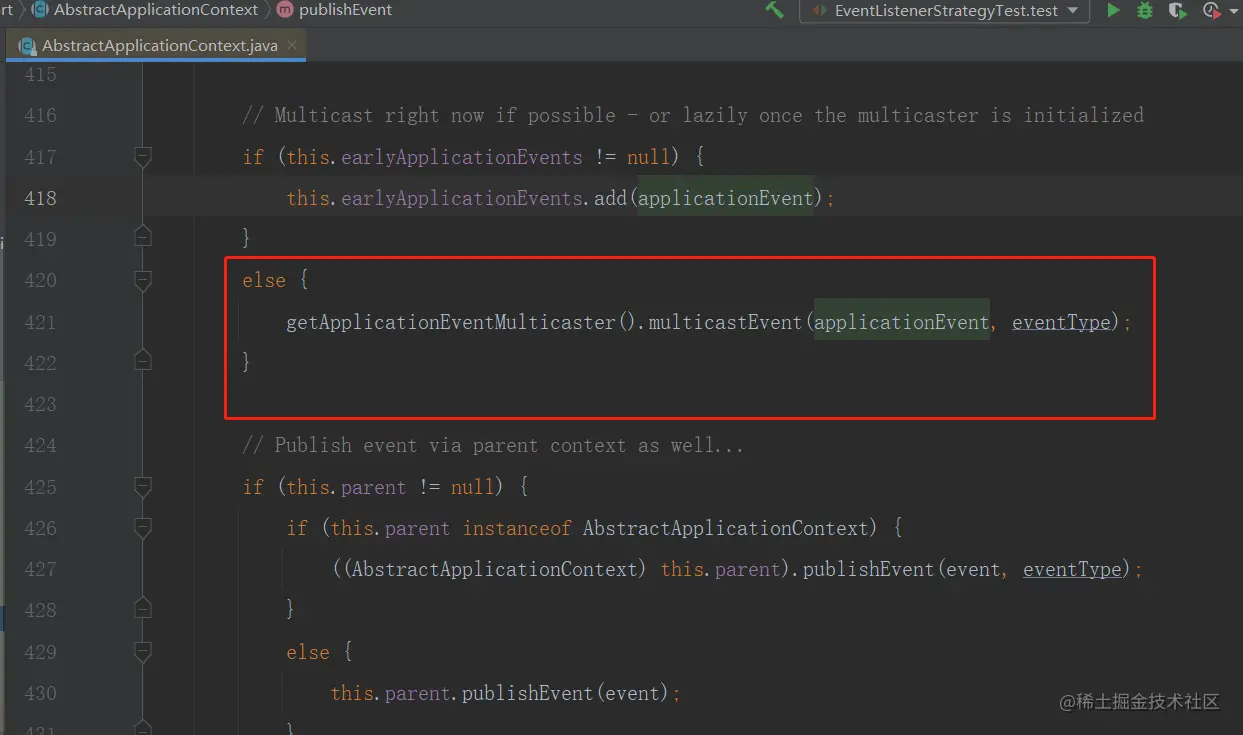The width and height of the screenshot is (1243, 735).
Task: Collapse the instanceof block at line 426
Action: (142, 528)
